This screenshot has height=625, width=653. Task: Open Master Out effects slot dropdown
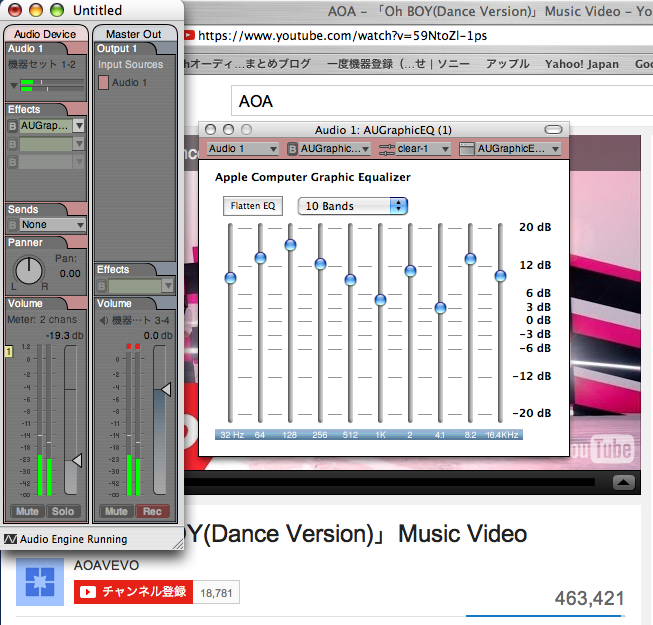168,286
